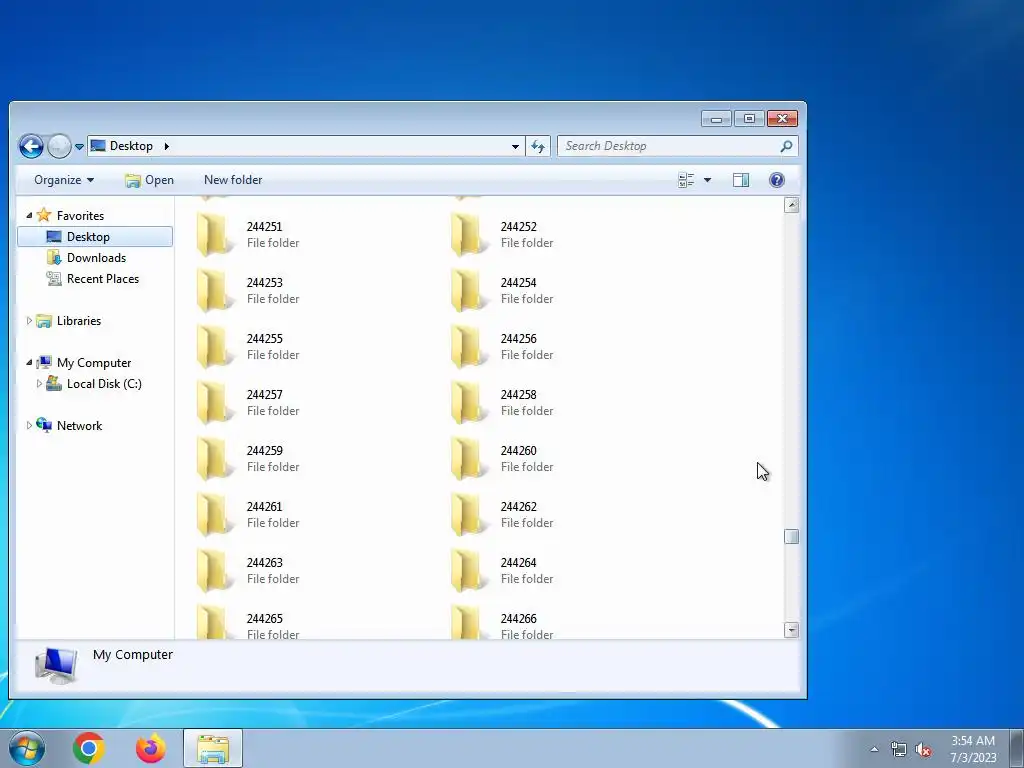This screenshot has width=1024, height=768.
Task: Select the folder icon for 244252
Action: pos(469,234)
